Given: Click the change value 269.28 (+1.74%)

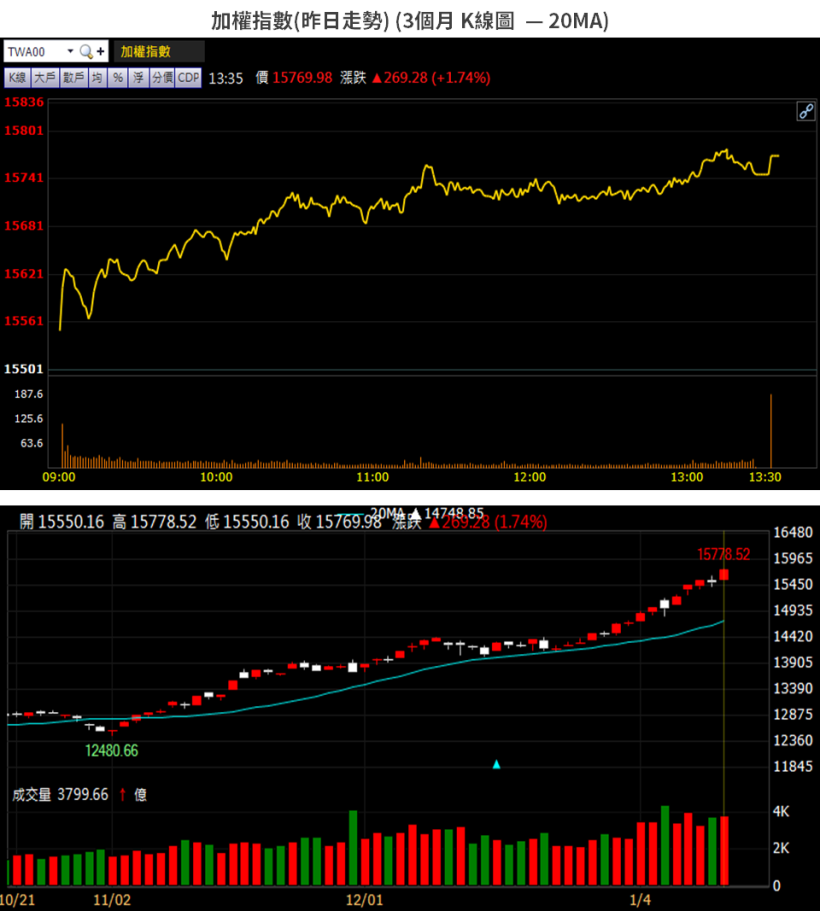Looking at the screenshot, I should point(431,78).
